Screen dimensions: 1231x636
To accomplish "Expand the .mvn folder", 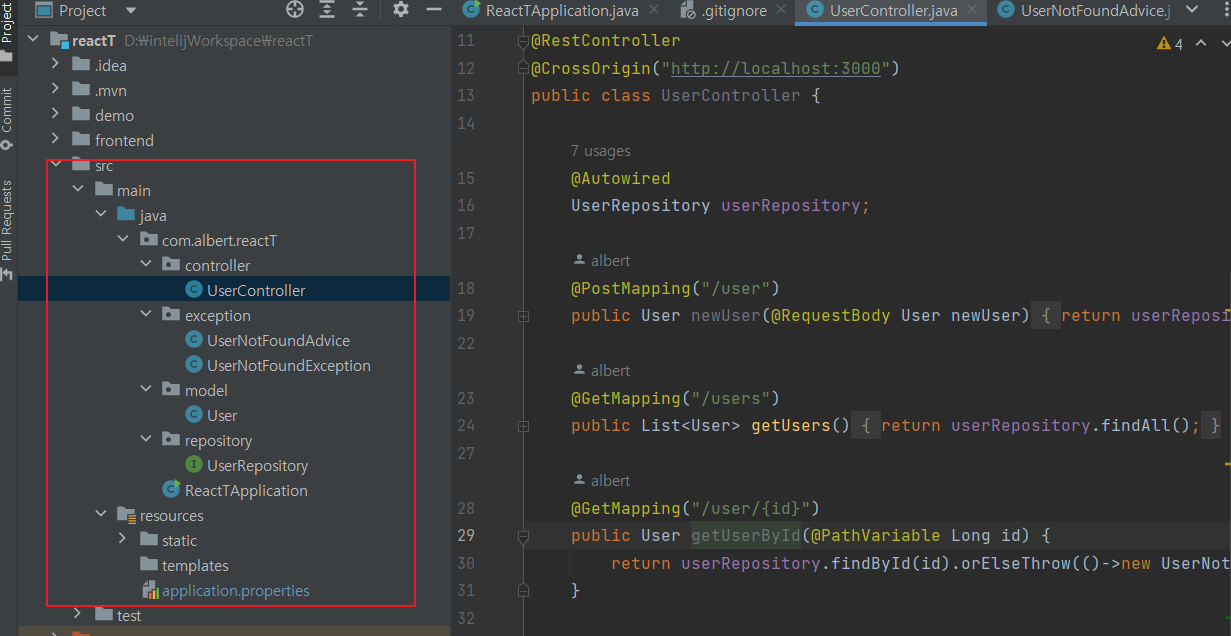I will (x=56, y=91).
